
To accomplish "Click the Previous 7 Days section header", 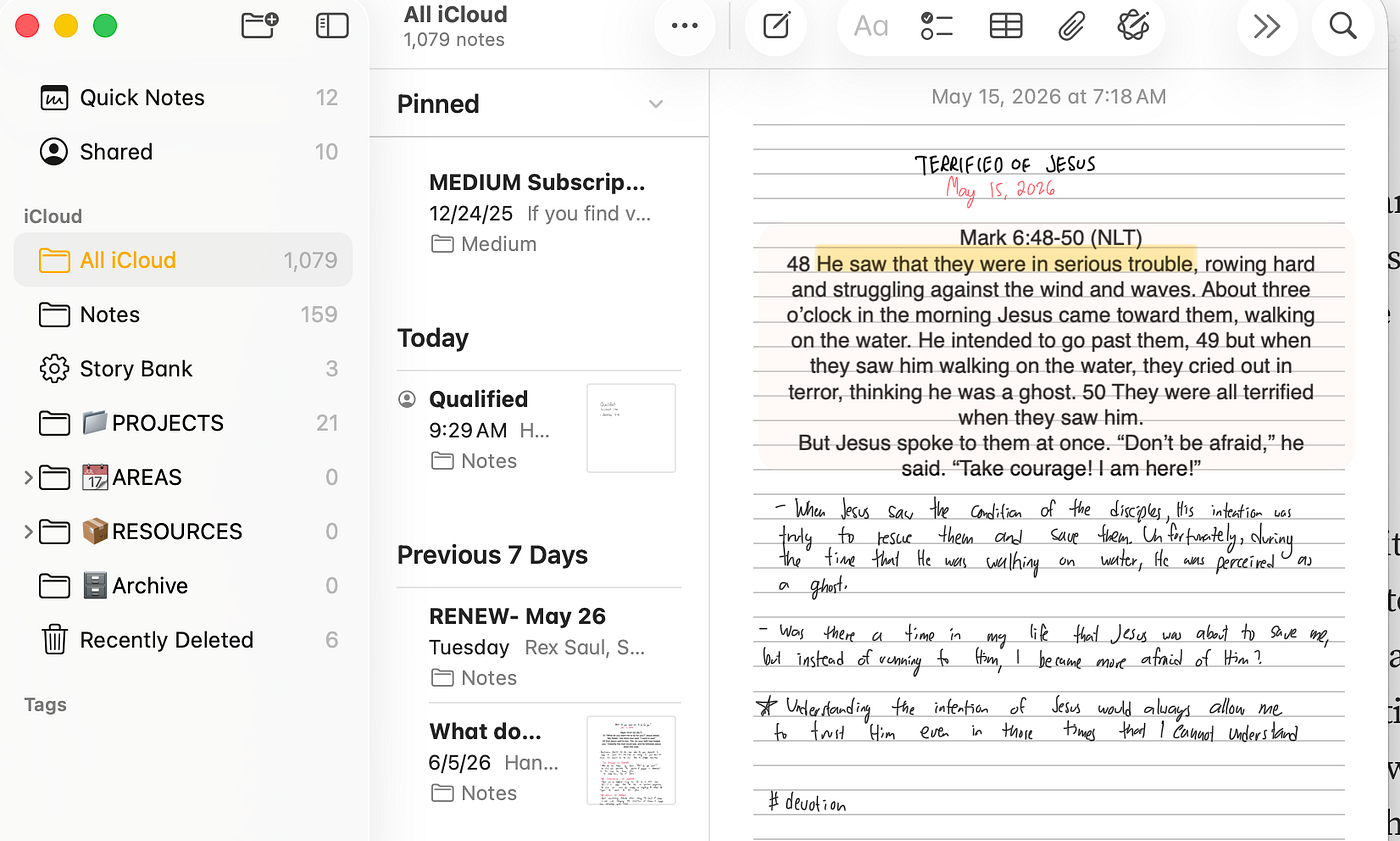I will pyautogui.click(x=492, y=555).
